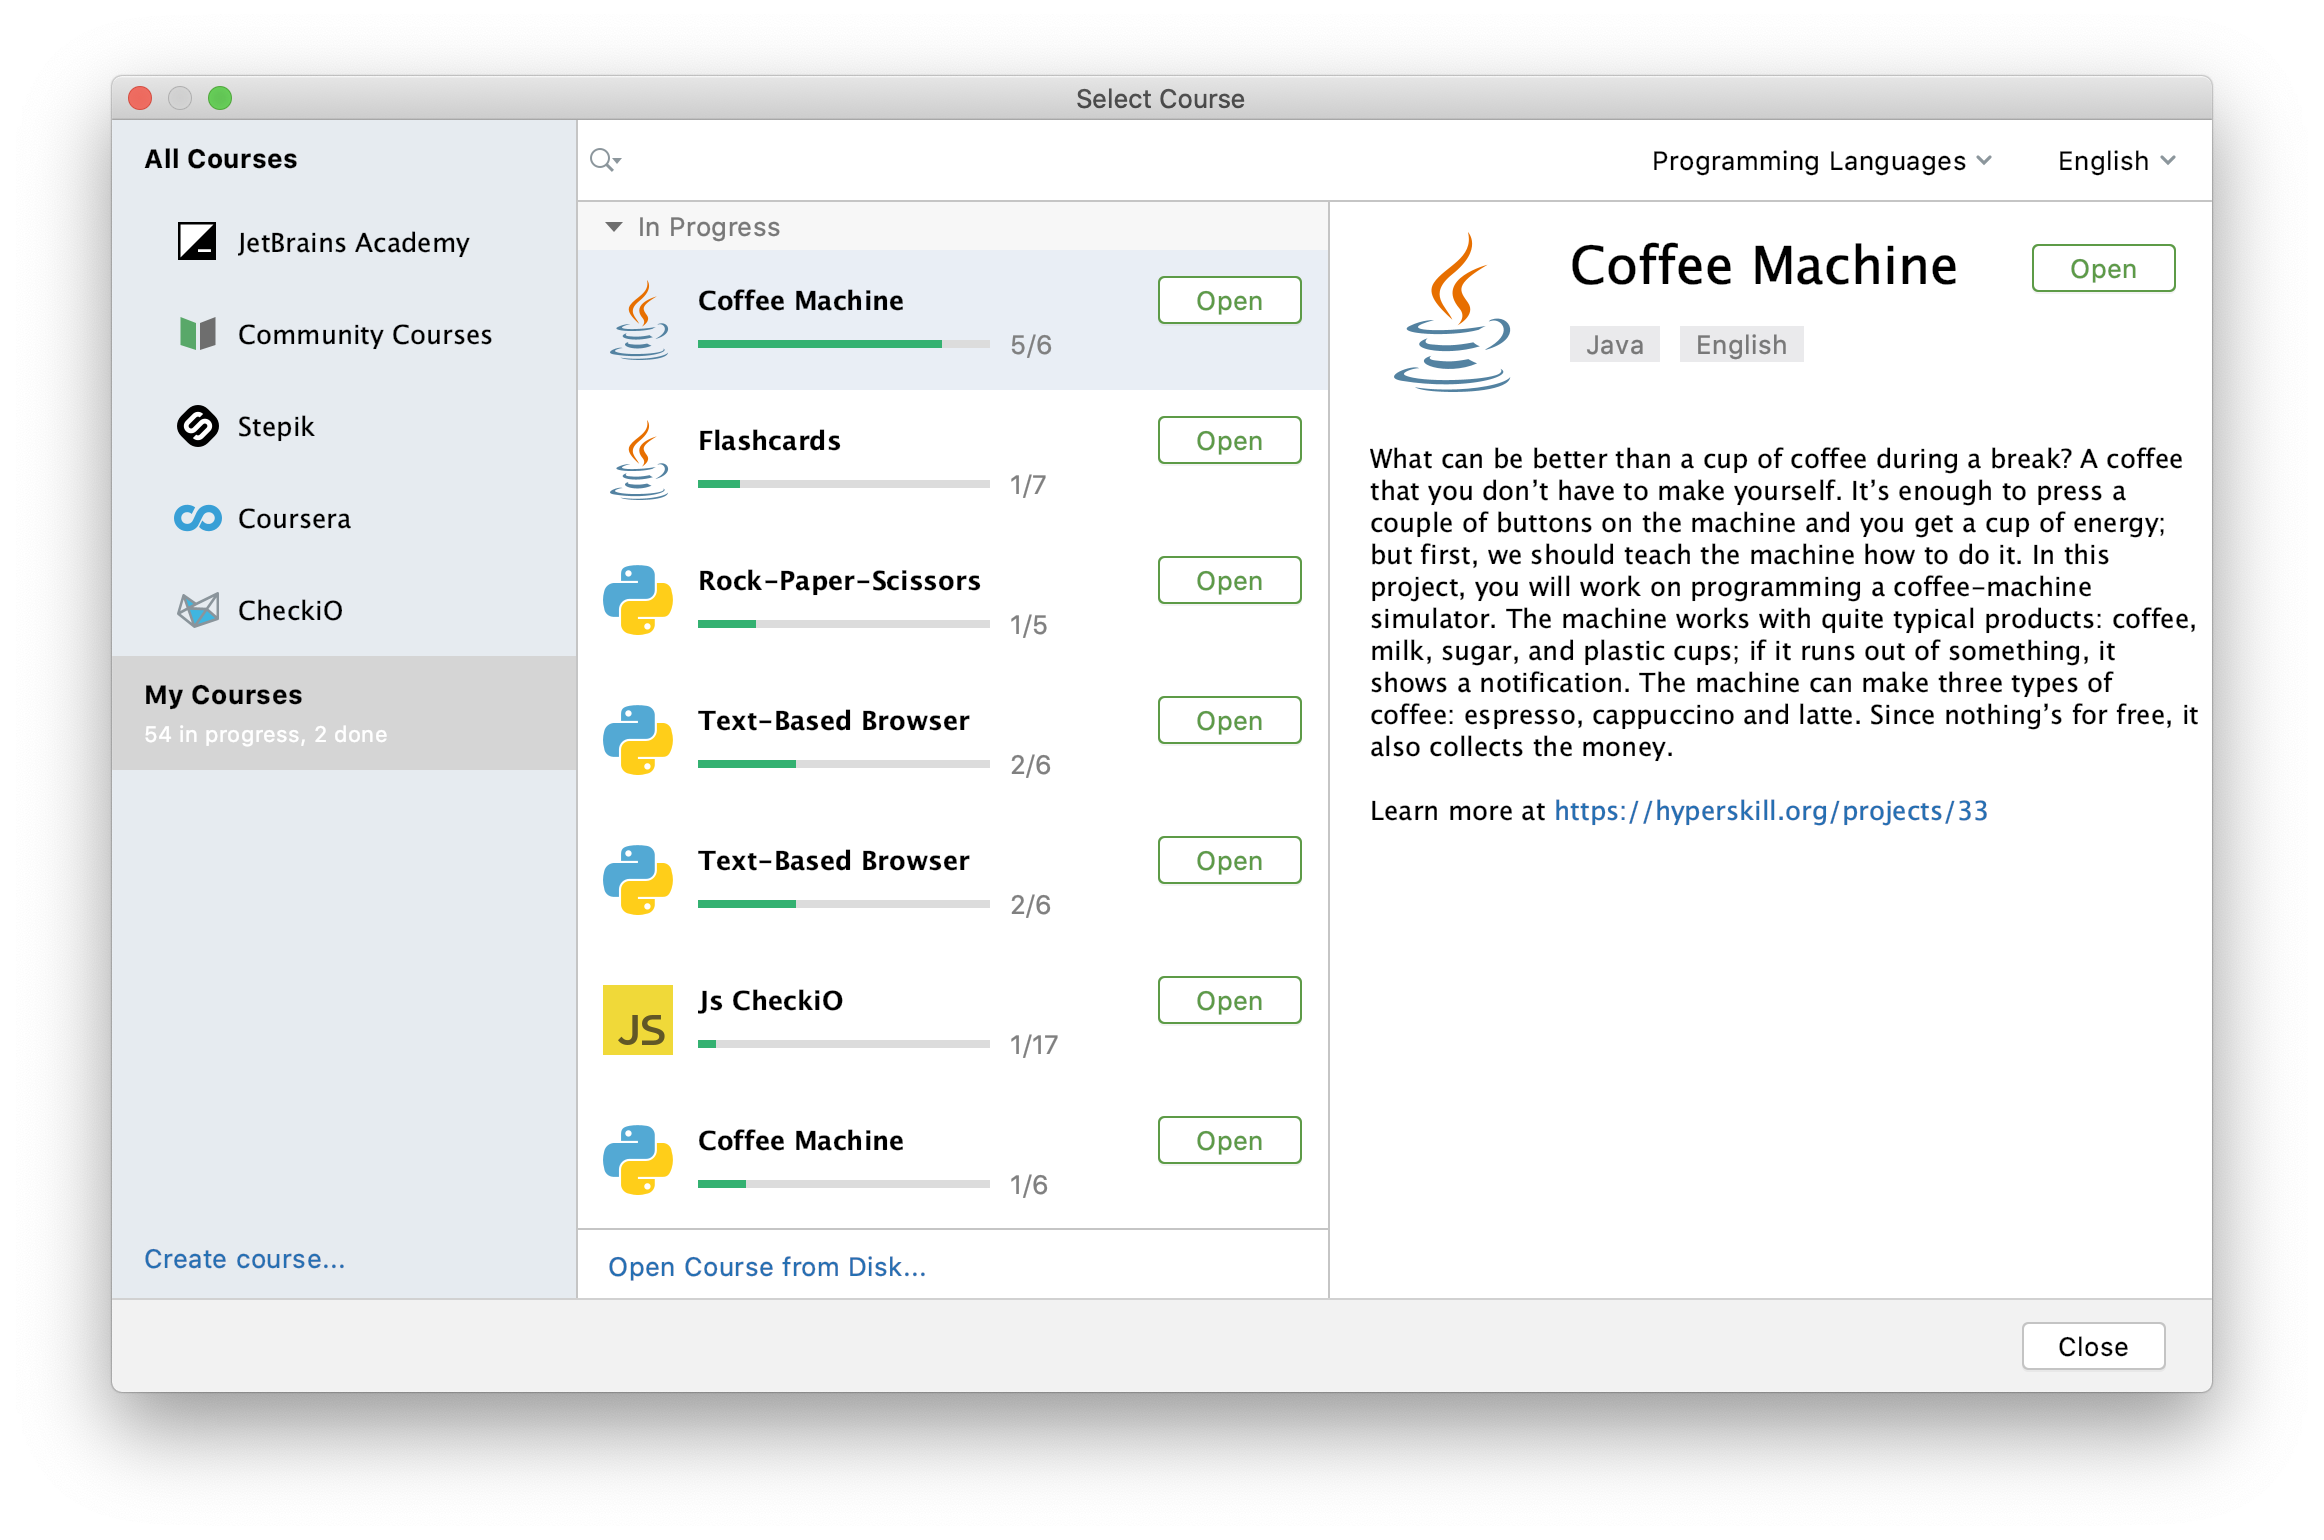The image size is (2324, 1540).
Task: Select the Flashcards course title
Action: pyautogui.click(x=769, y=440)
